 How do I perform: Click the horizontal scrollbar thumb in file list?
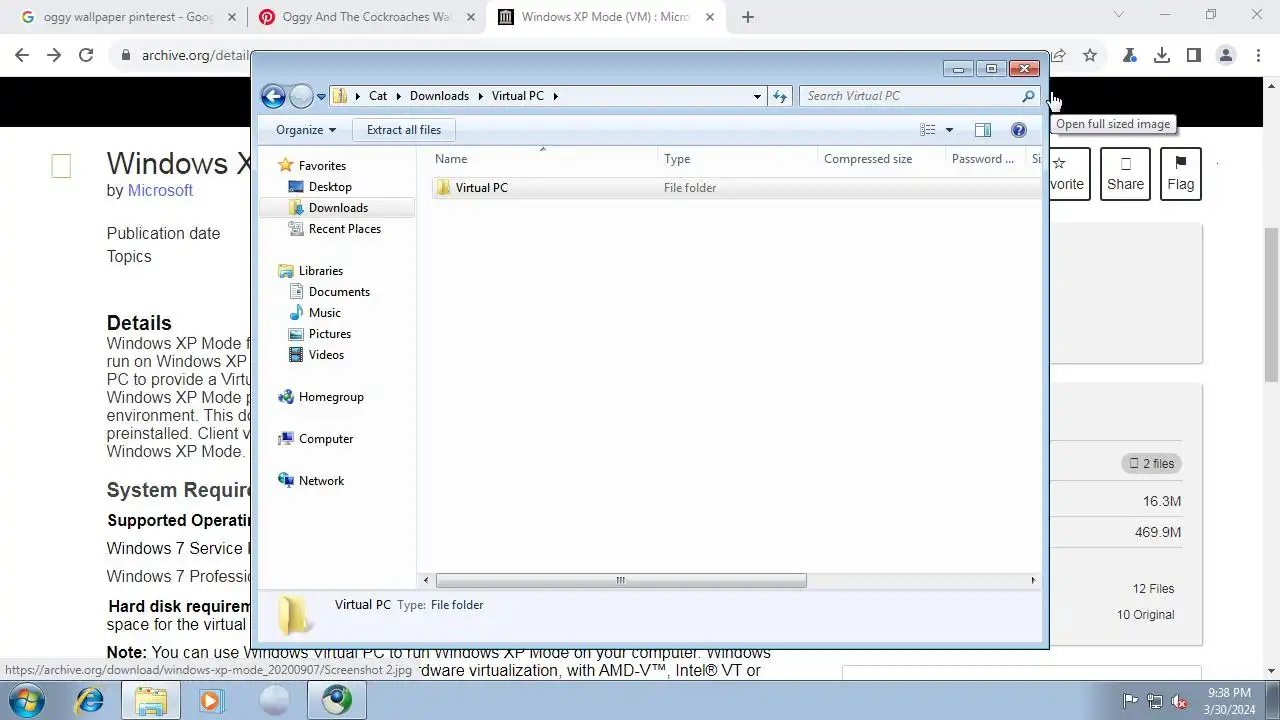click(x=621, y=580)
